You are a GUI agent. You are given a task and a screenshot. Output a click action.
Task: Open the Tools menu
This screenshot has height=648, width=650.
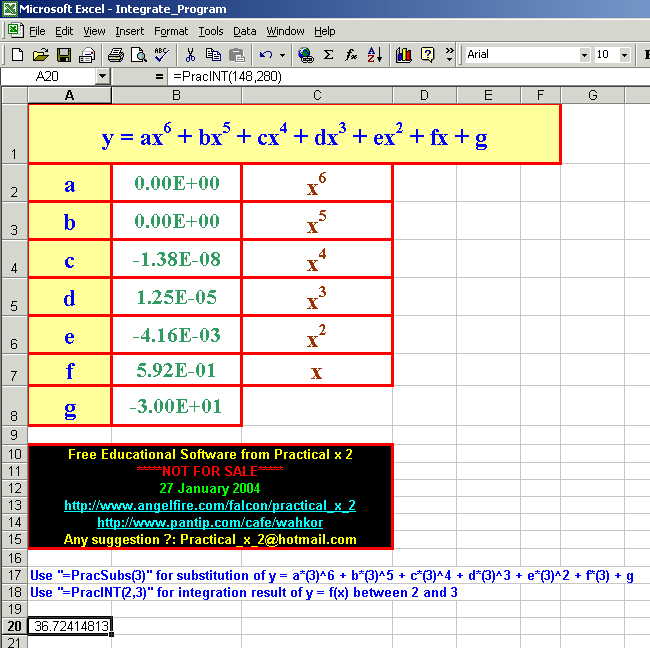(211, 31)
